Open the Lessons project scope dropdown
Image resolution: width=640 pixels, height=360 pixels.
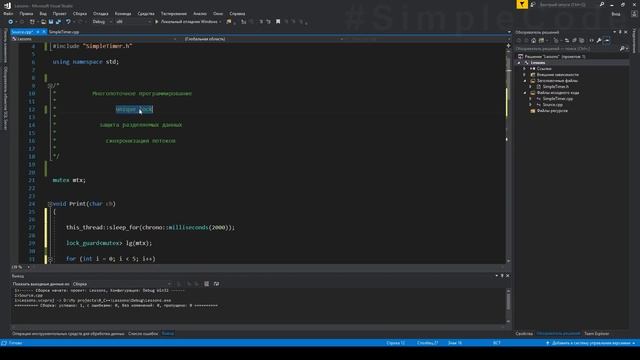(95, 39)
